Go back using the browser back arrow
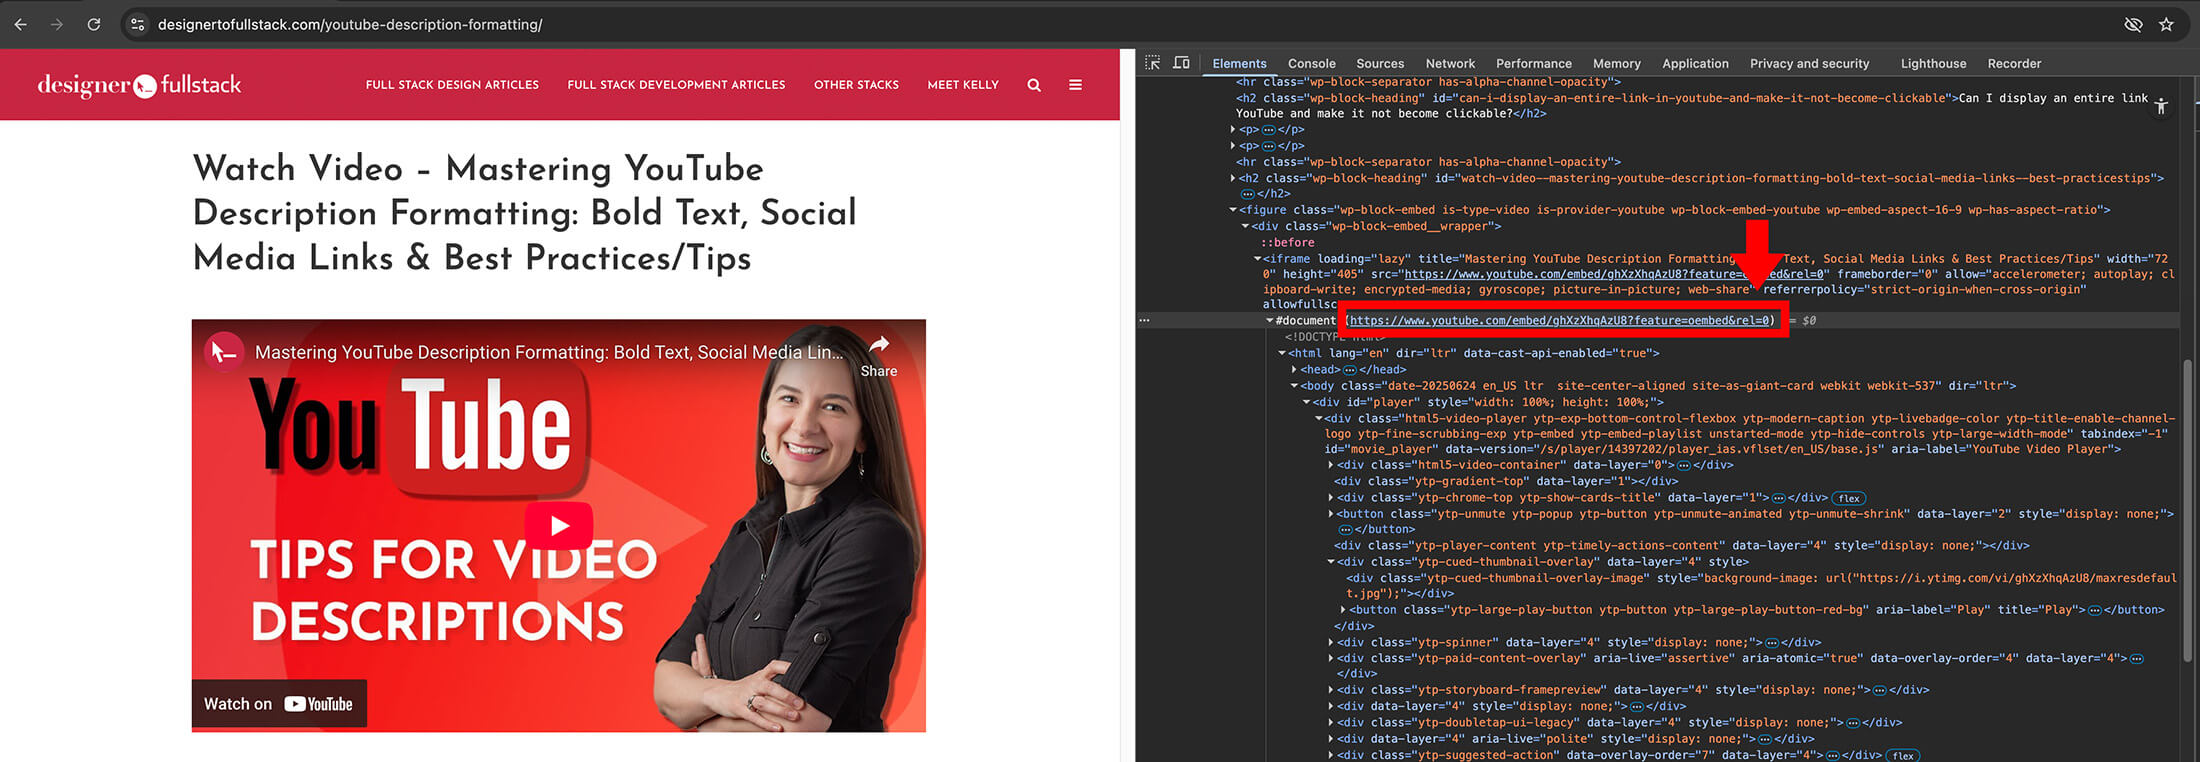The image size is (2200, 762). 20,24
